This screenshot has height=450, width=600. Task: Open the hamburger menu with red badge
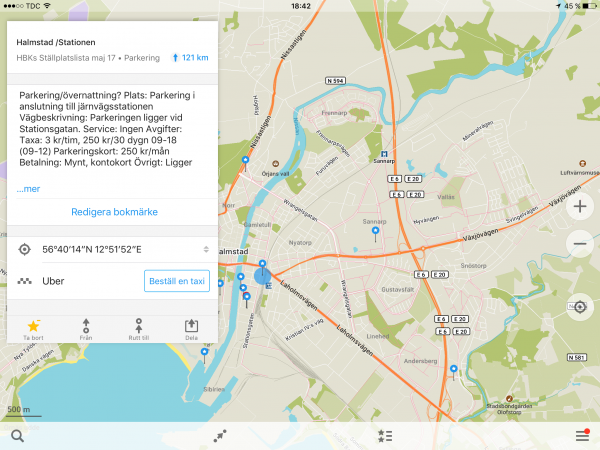582,435
